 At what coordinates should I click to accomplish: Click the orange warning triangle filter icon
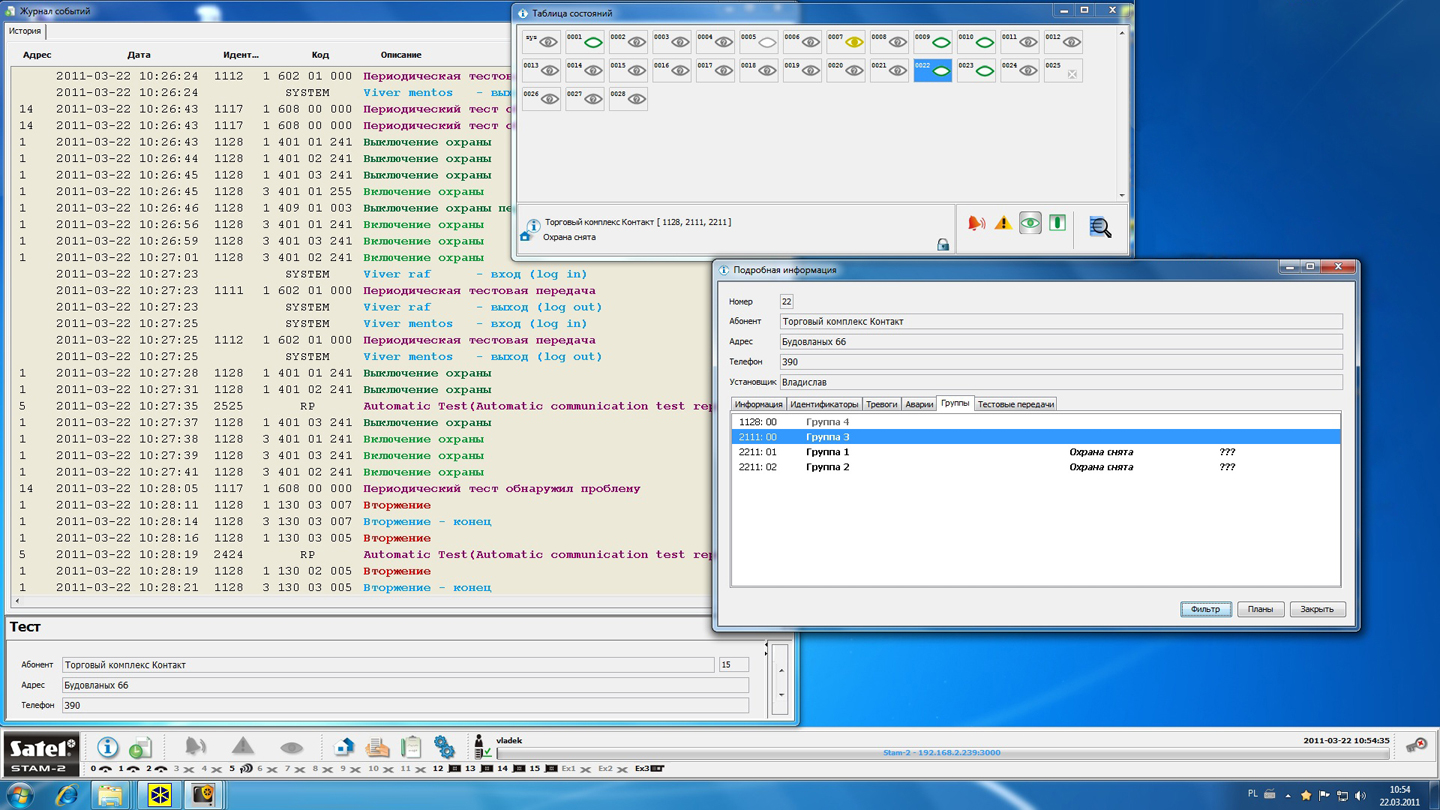[1003, 224]
